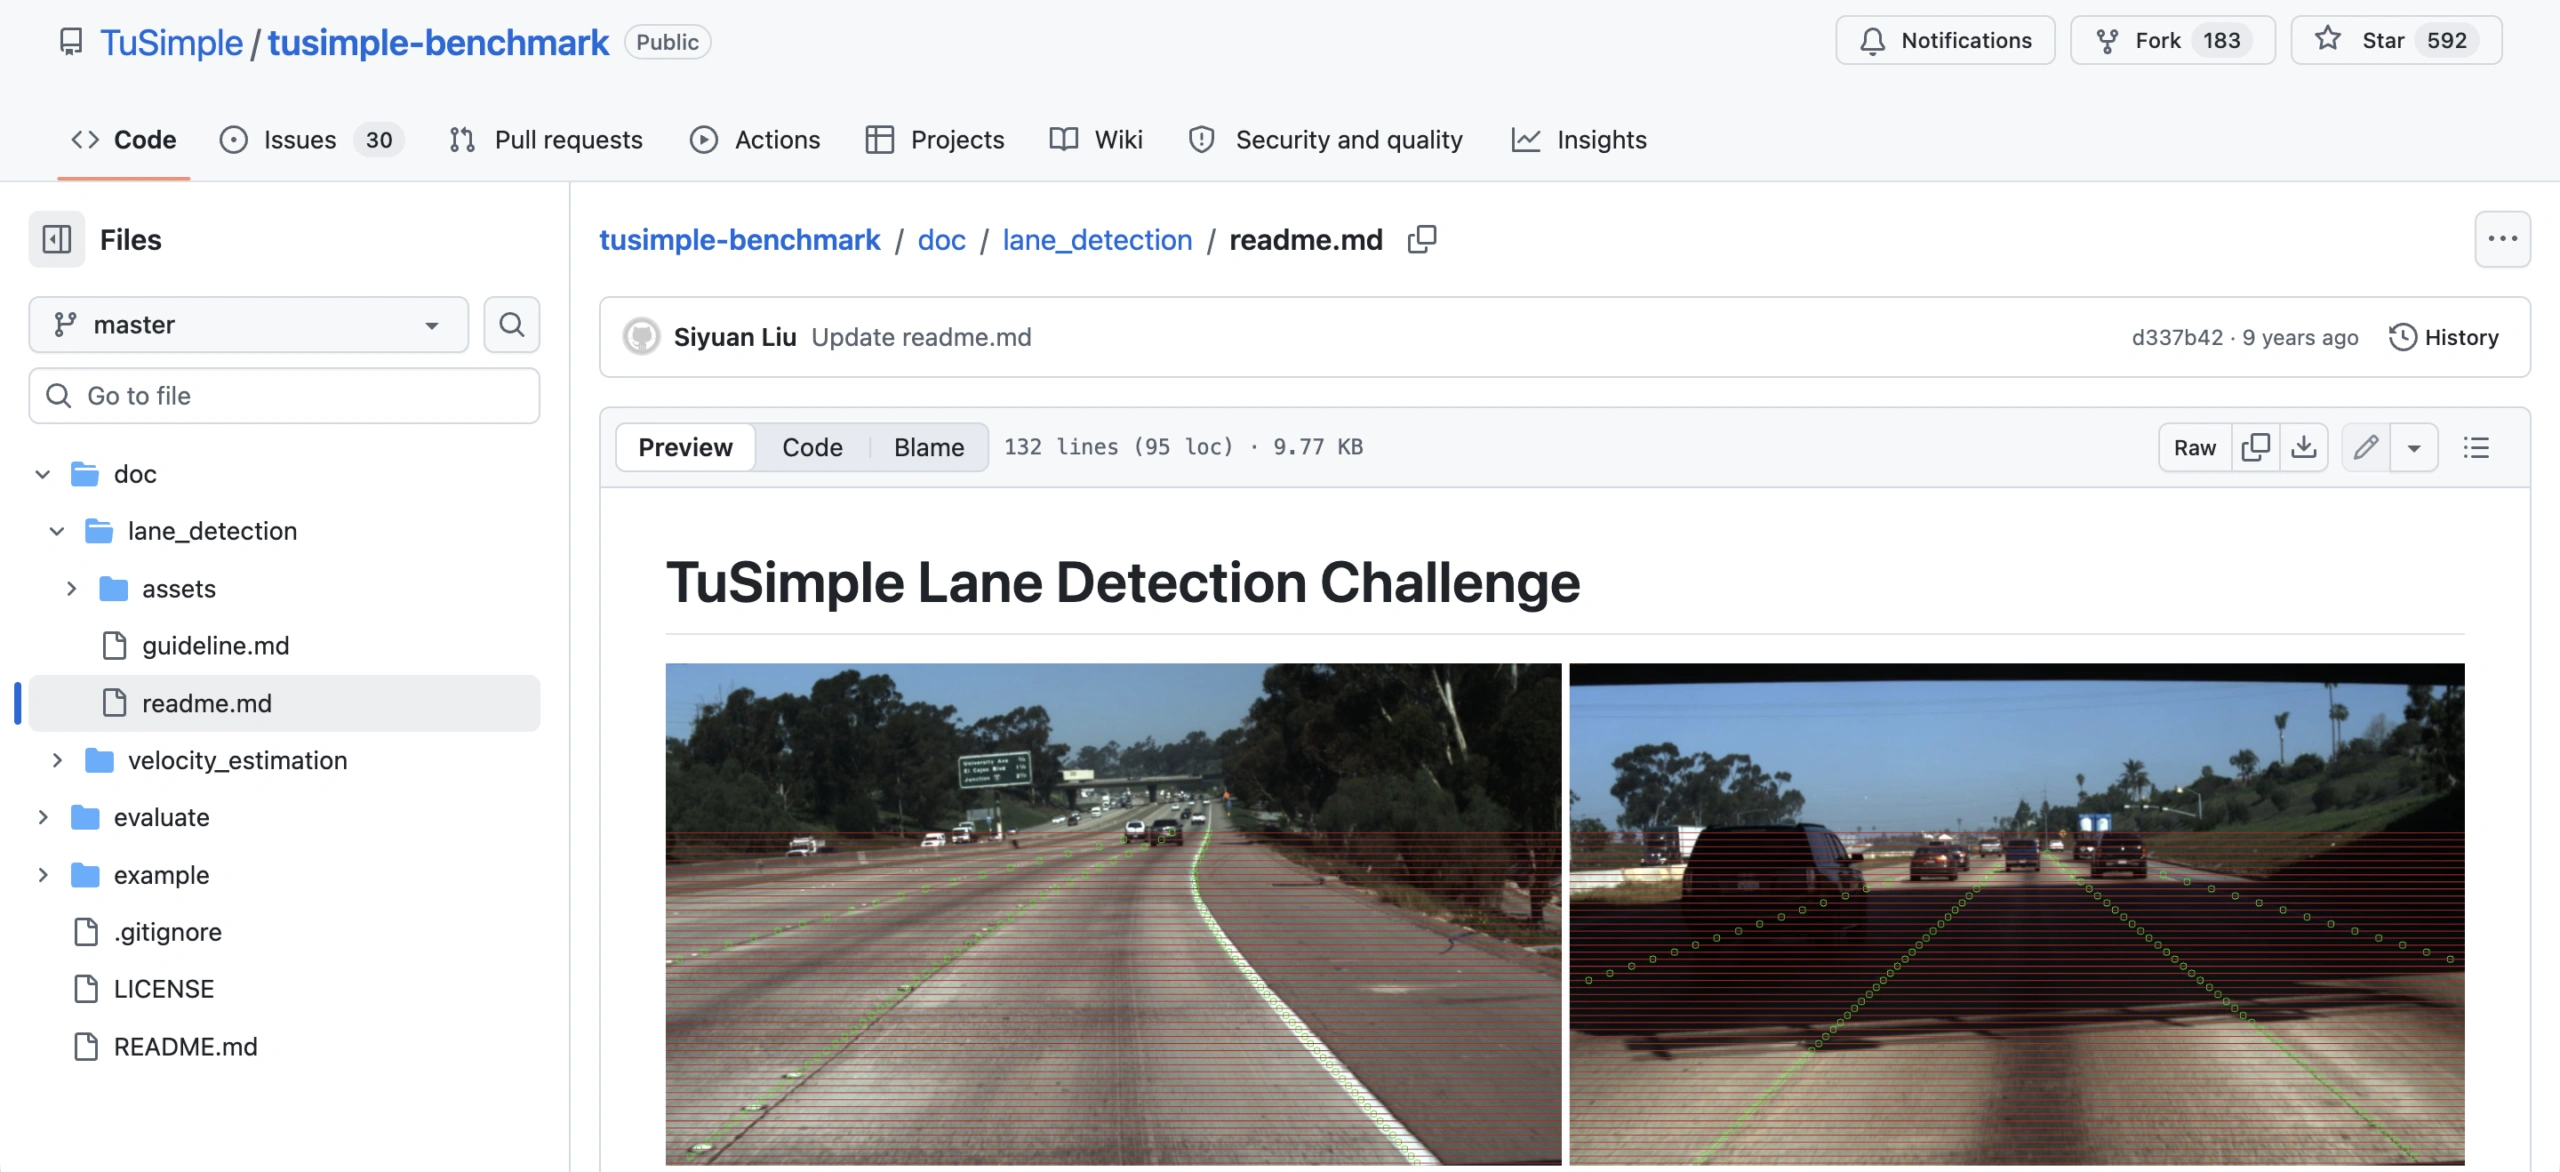Viewport: 2560px width, 1172px height.
Task: Click the Notifications bell button
Action: click(x=1945, y=40)
